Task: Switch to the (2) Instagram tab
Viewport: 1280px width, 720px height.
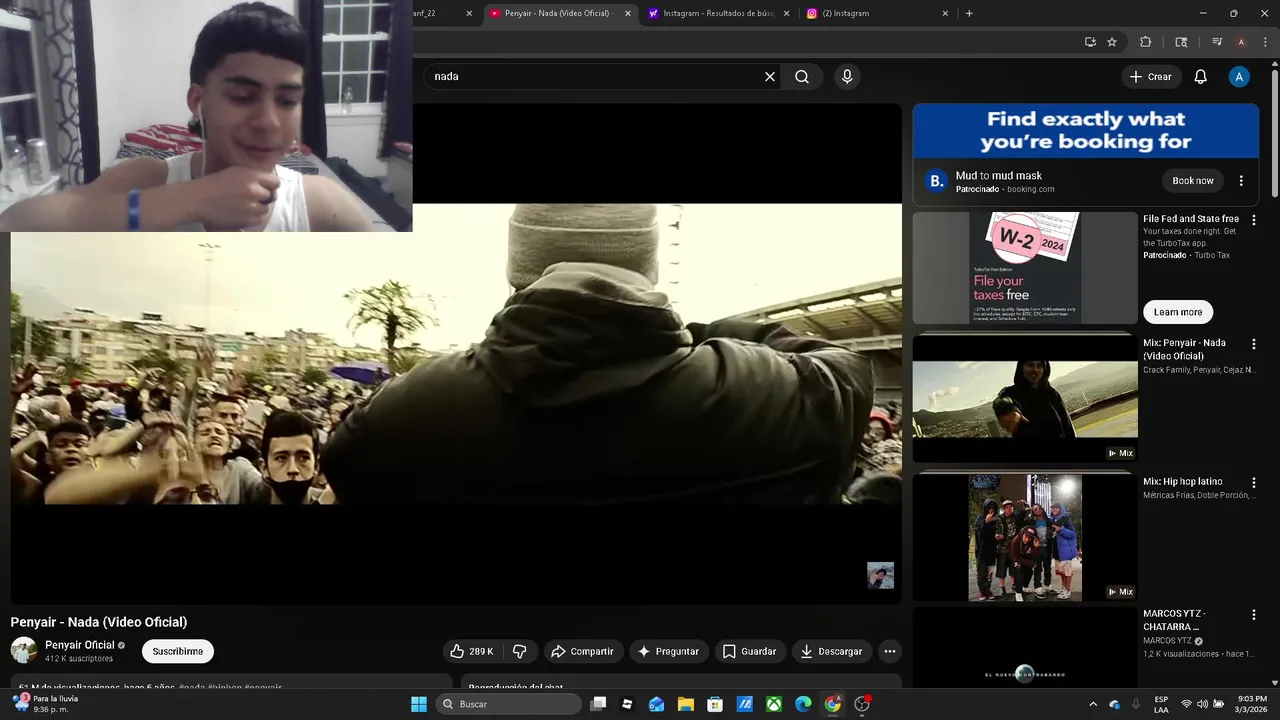Action: tap(877, 13)
